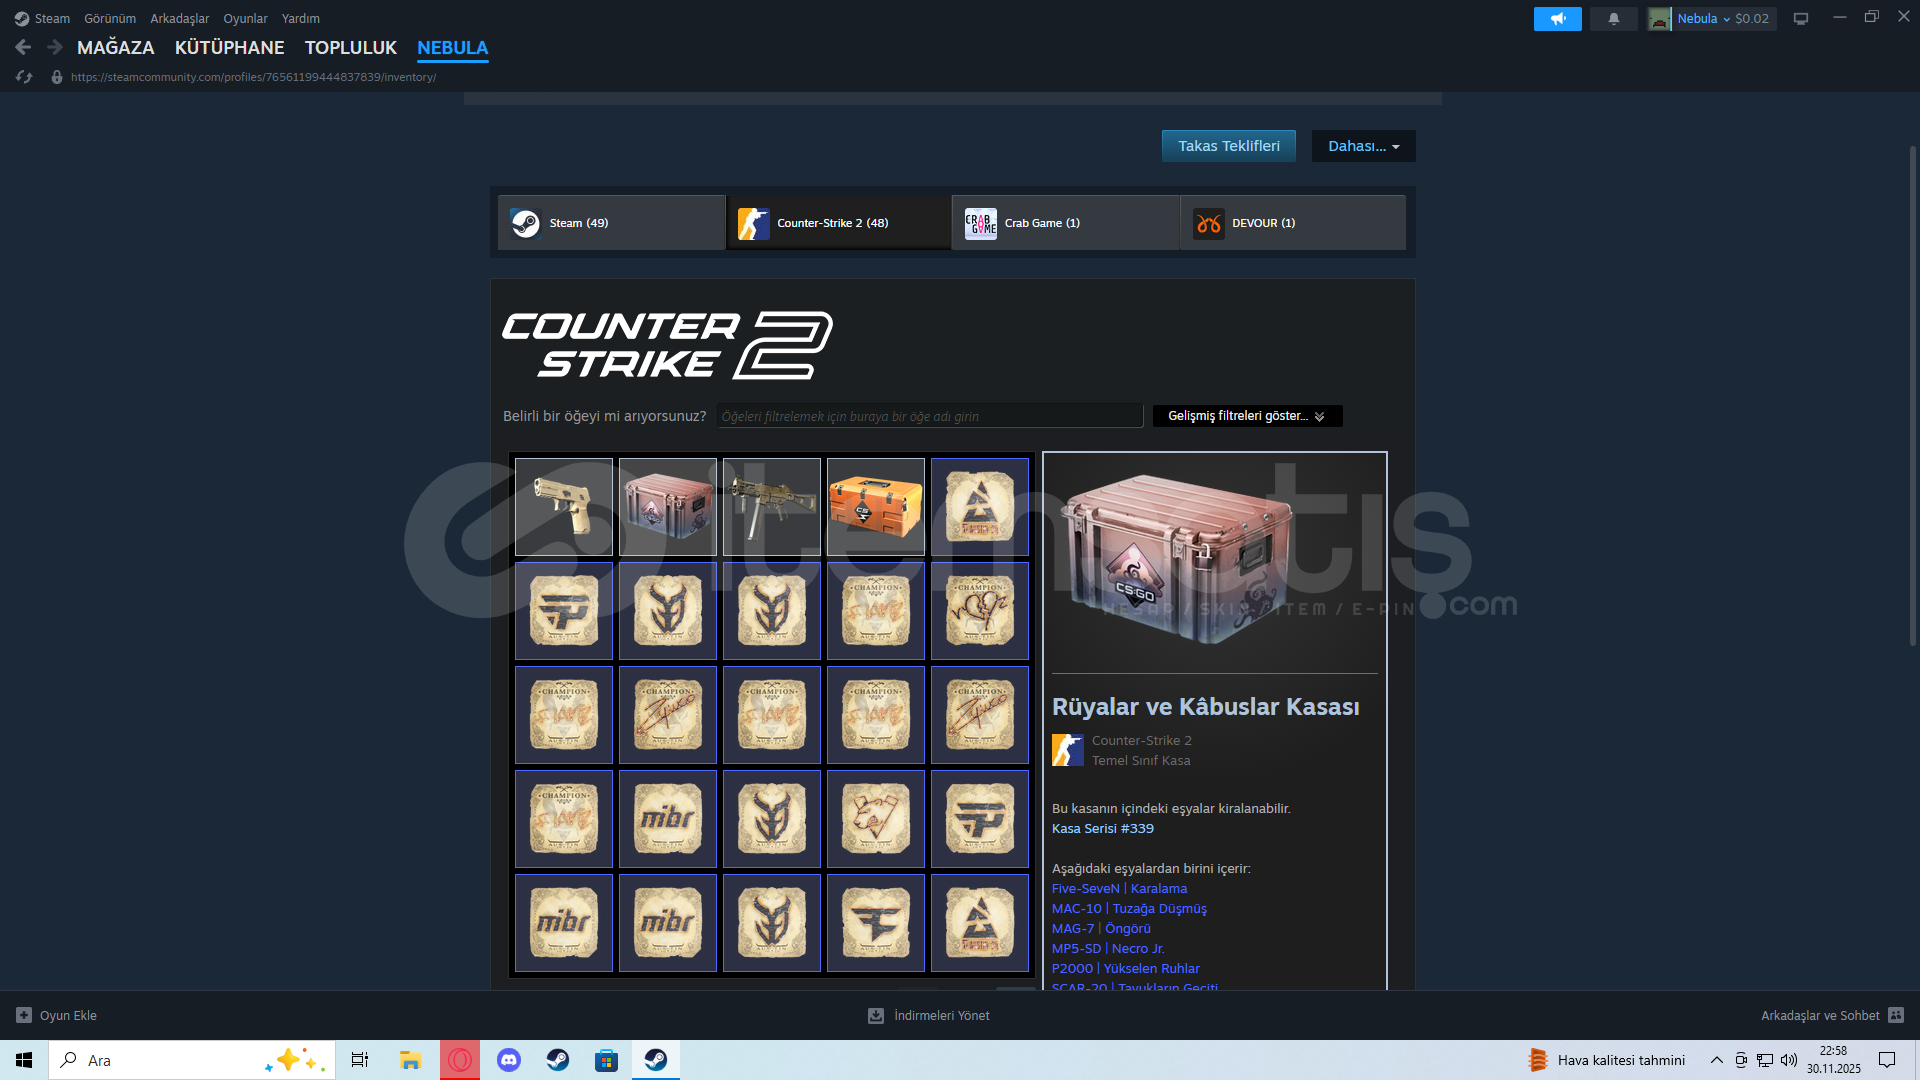Open the MAC-10 | Tuzağa Düşmüş link

[1129, 908]
